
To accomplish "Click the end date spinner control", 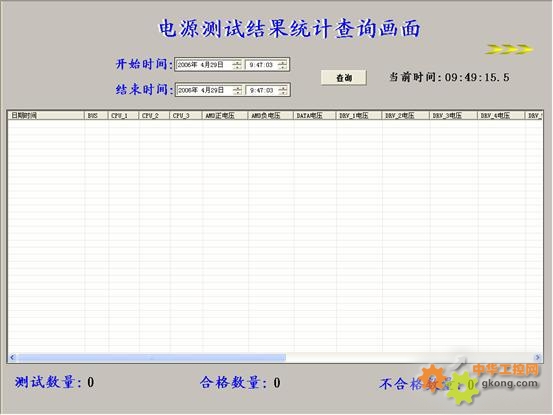I will pyautogui.click(x=237, y=90).
